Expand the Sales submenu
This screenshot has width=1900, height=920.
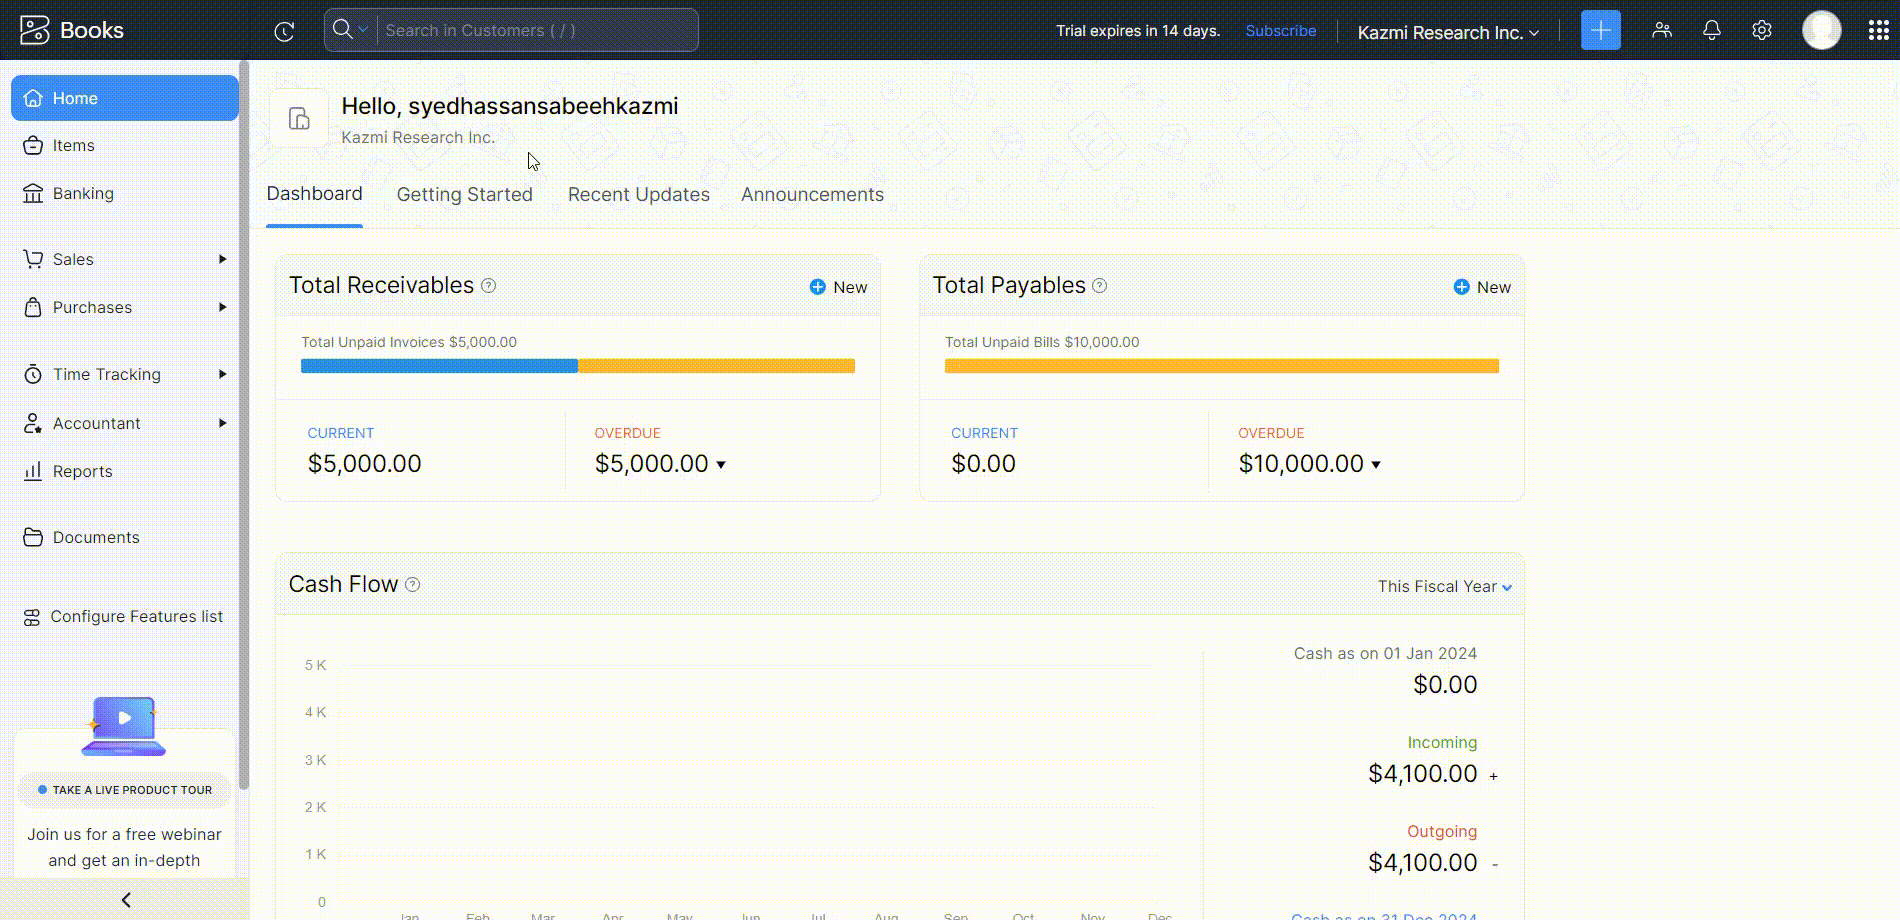(222, 259)
